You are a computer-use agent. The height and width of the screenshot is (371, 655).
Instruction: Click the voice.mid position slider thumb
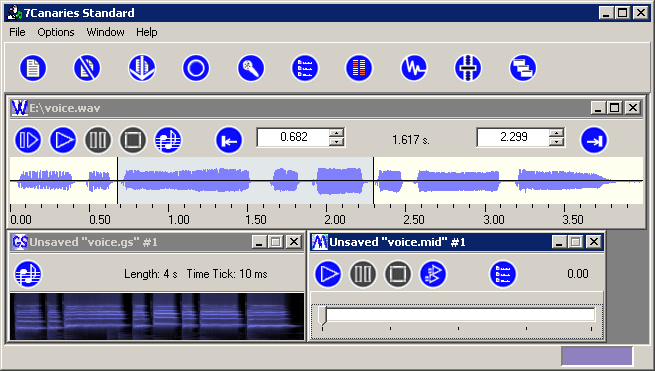322,315
